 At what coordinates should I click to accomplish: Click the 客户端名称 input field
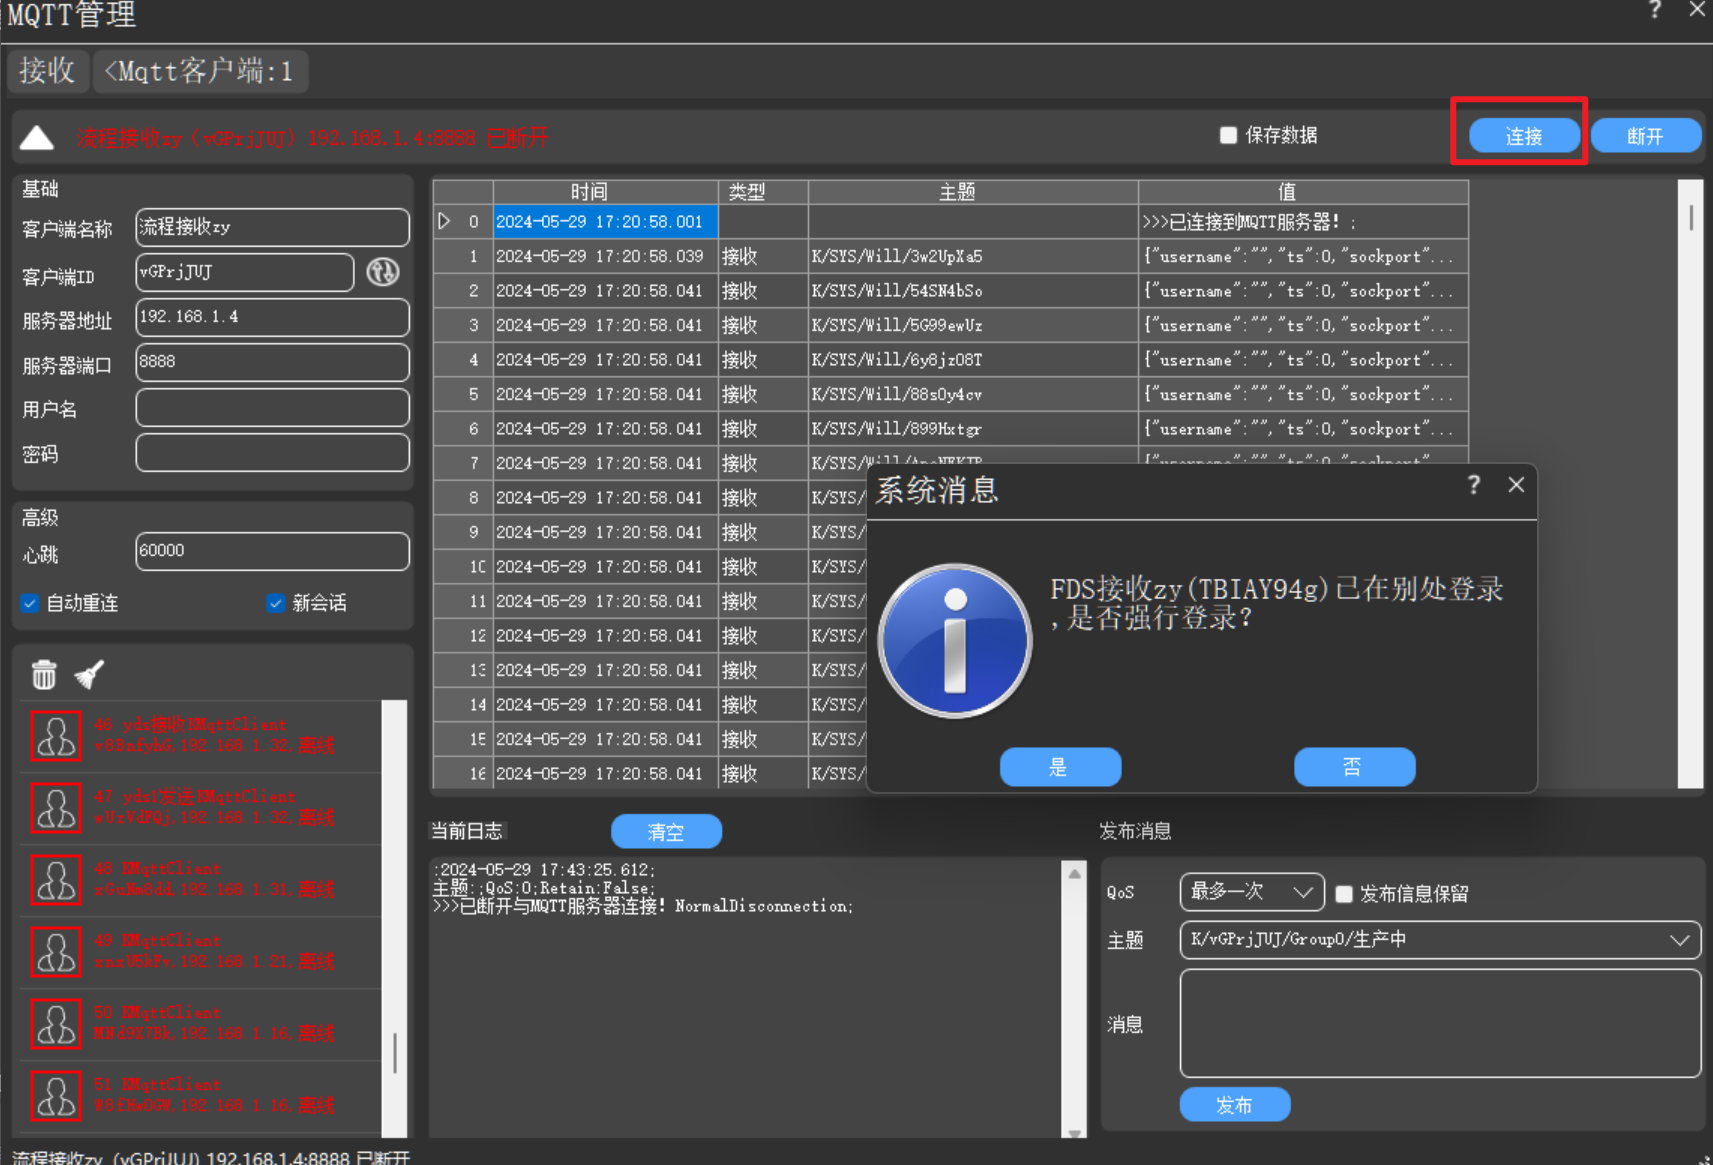272,227
